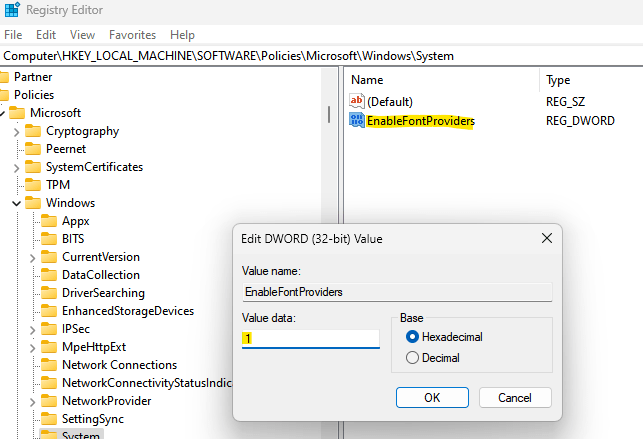Click the Microsoft folder icon
The image size is (643, 439).
17,113
